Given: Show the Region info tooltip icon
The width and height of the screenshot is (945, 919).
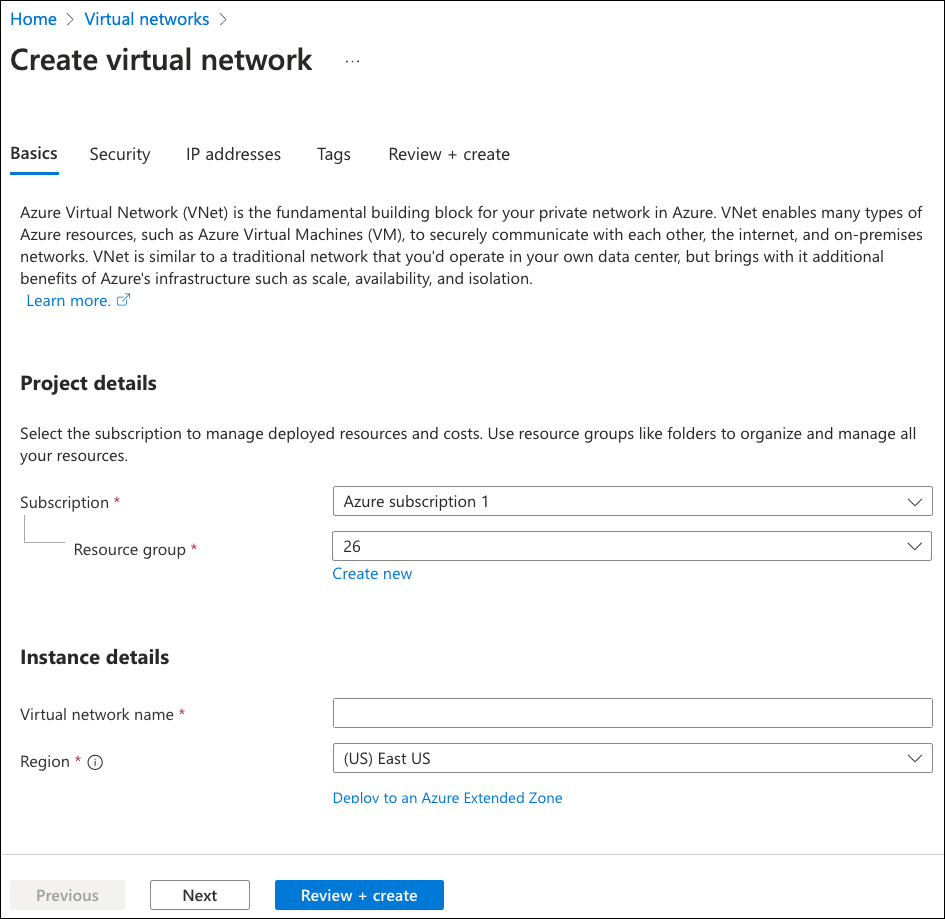Looking at the screenshot, I should [x=96, y=762].
